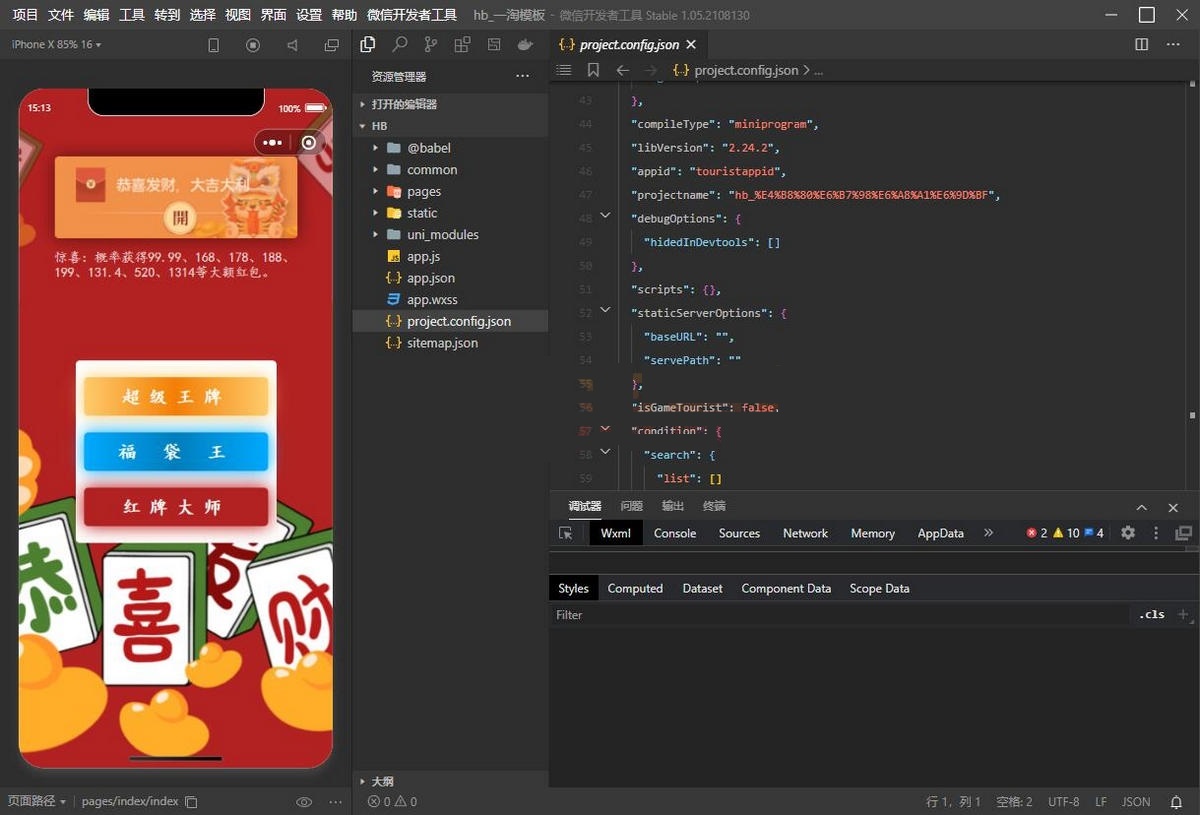Screen dimensions: 1200x815
Task: Click the simulator stop/record circle icon
Action: pyautogui.click(x=253, y=45)
